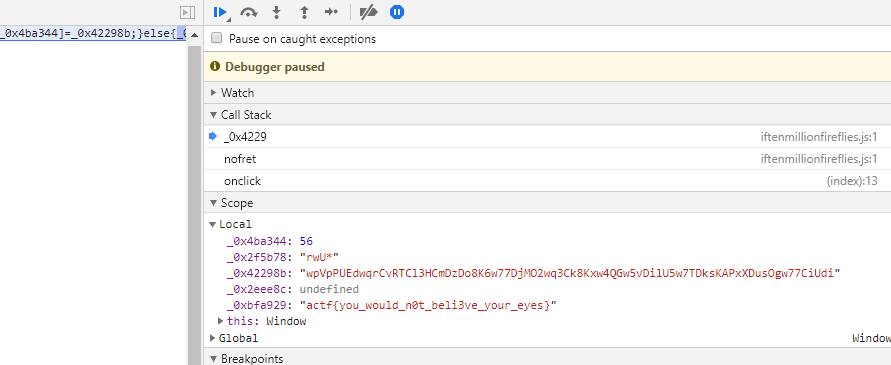891x365 pixels.
Task: Deactivate breakpoints icon
Action: click(x=369, y=12)
